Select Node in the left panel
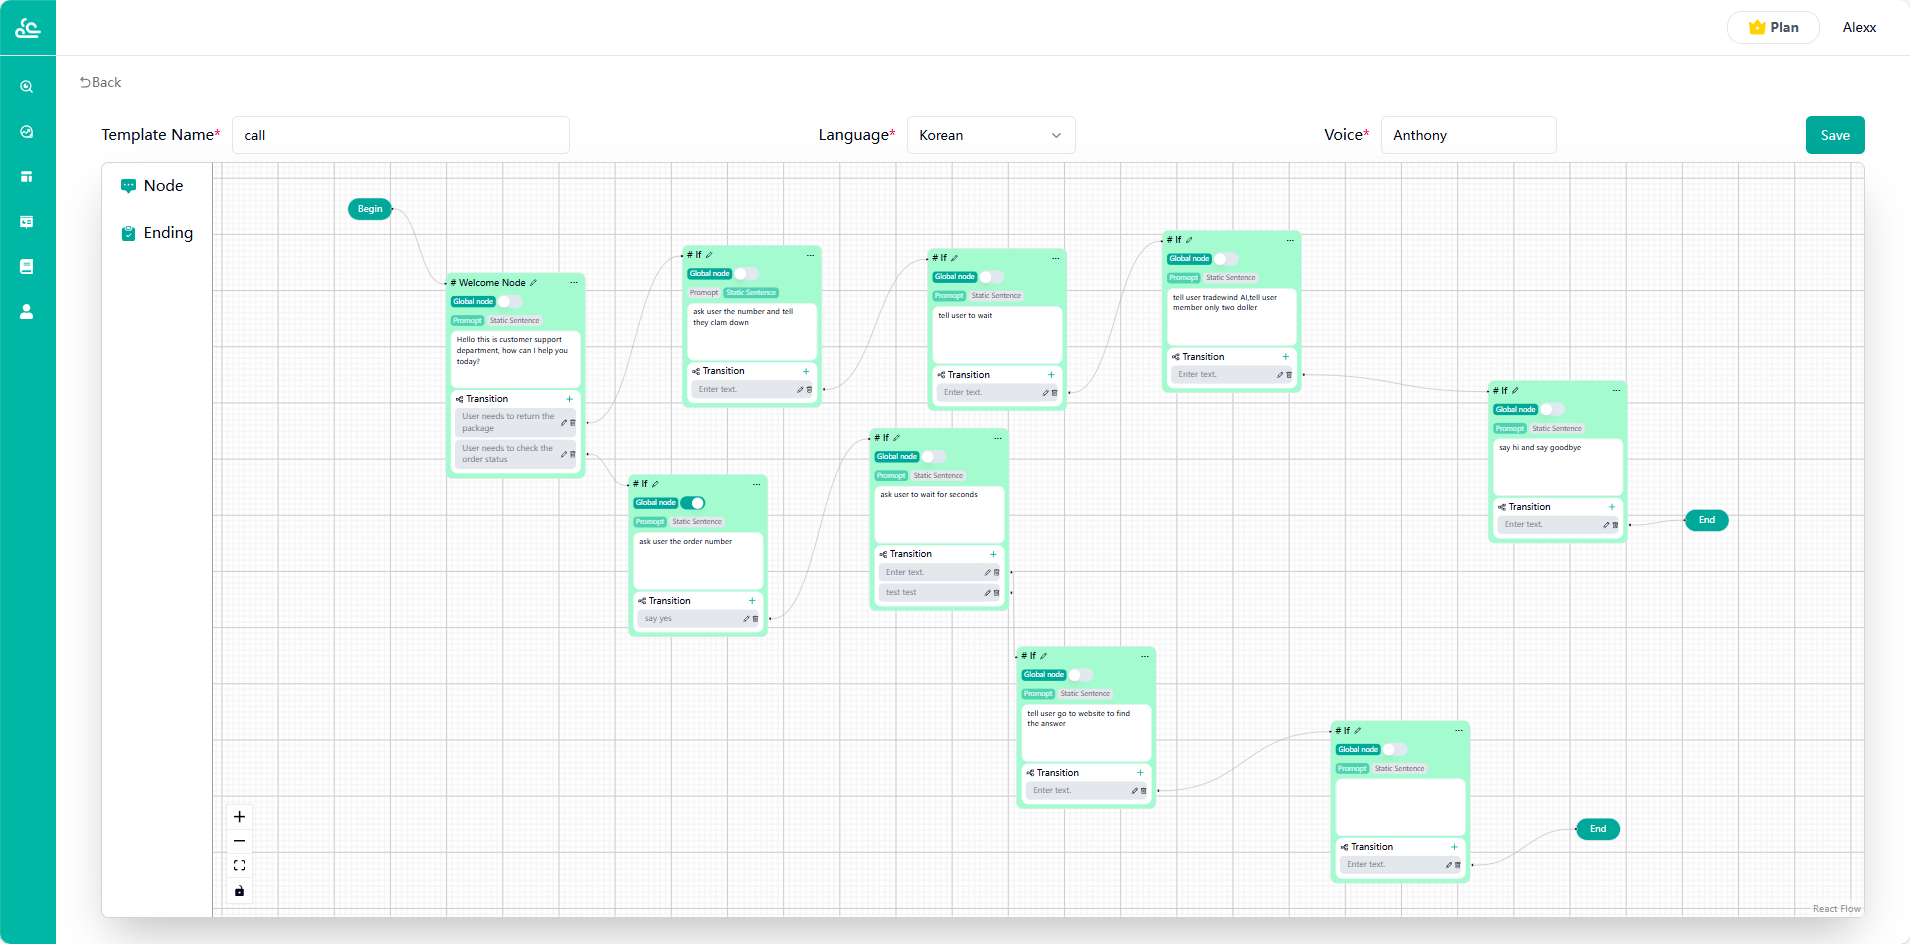Viewport: 1910px width, 944px height. pyautogui.click(x=163, y=186)
